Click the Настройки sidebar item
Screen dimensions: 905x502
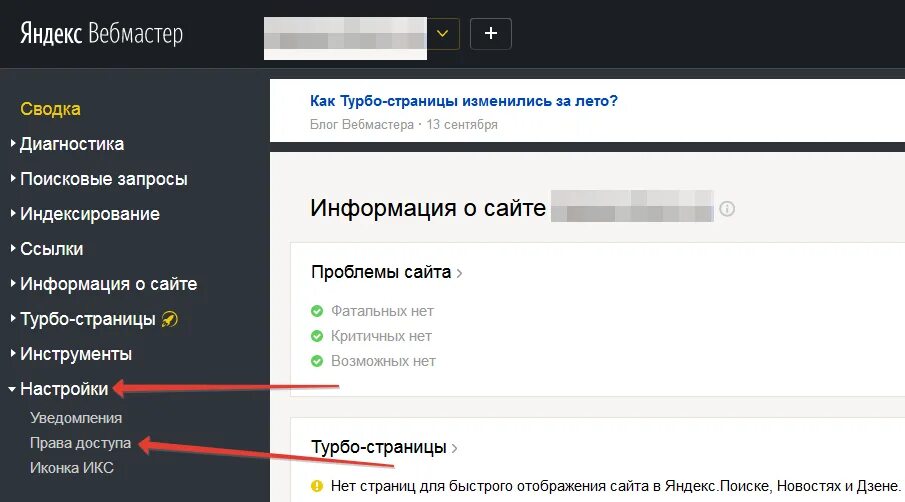click(x=64, y=389)
